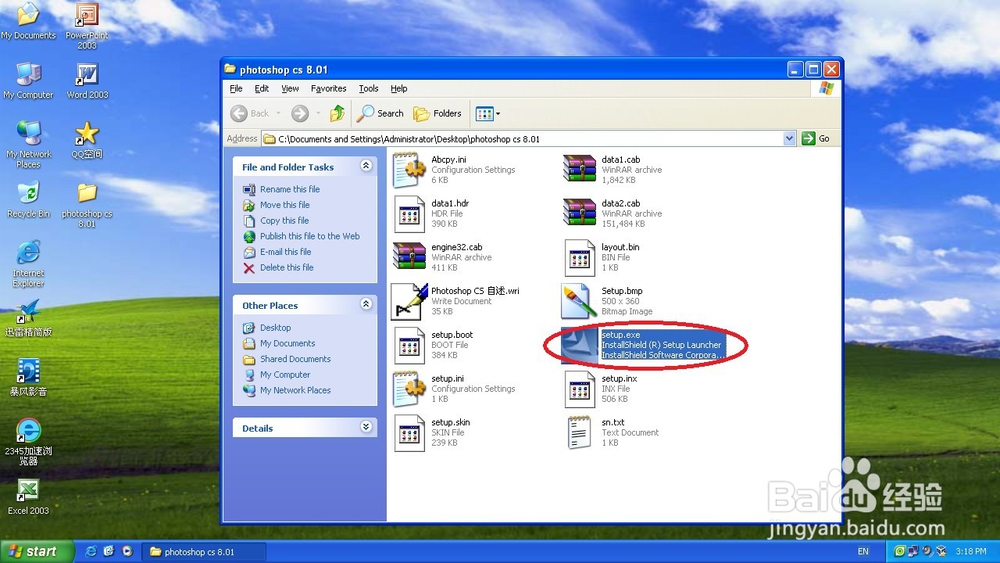Select the Photoshop CS .wri document icon
Screen dimensions: 1000x563
pyautogui.click(x=409, y=301)
